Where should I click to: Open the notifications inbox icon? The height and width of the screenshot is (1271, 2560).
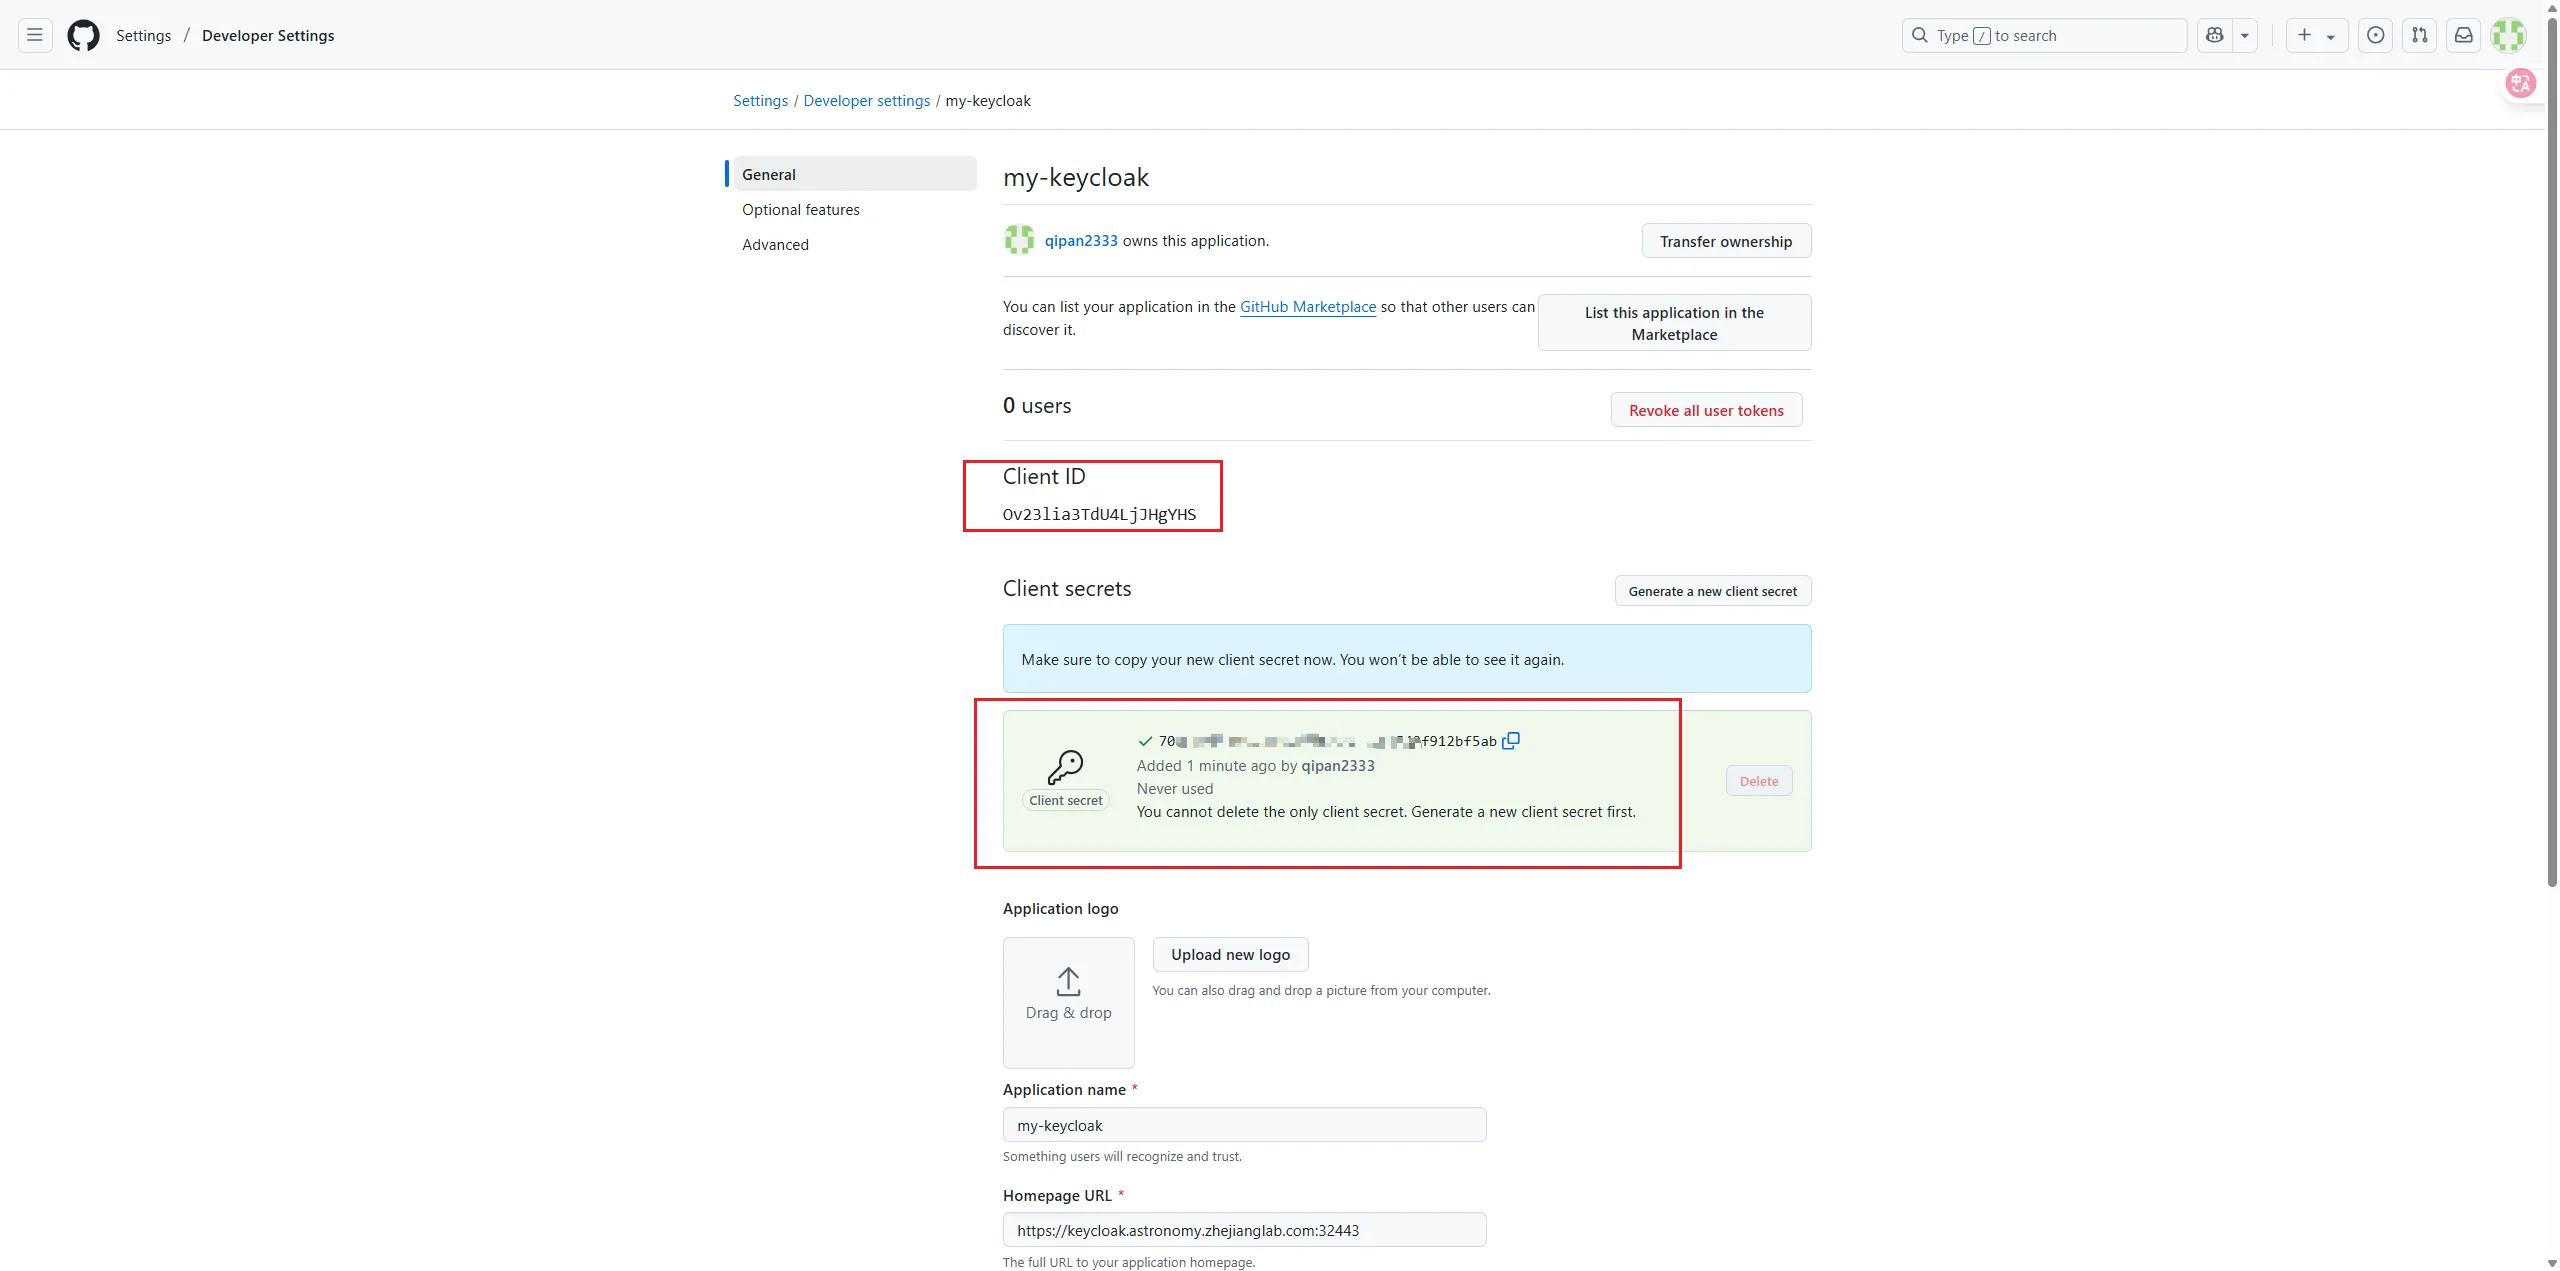[2463, 35]
